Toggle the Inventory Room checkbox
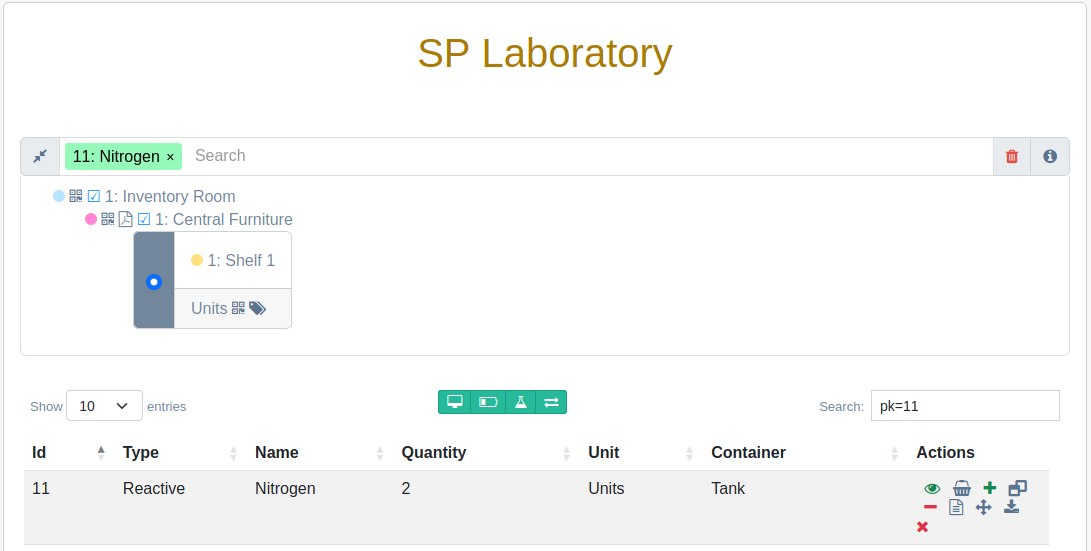The image size is (1091, 551). 94,197
